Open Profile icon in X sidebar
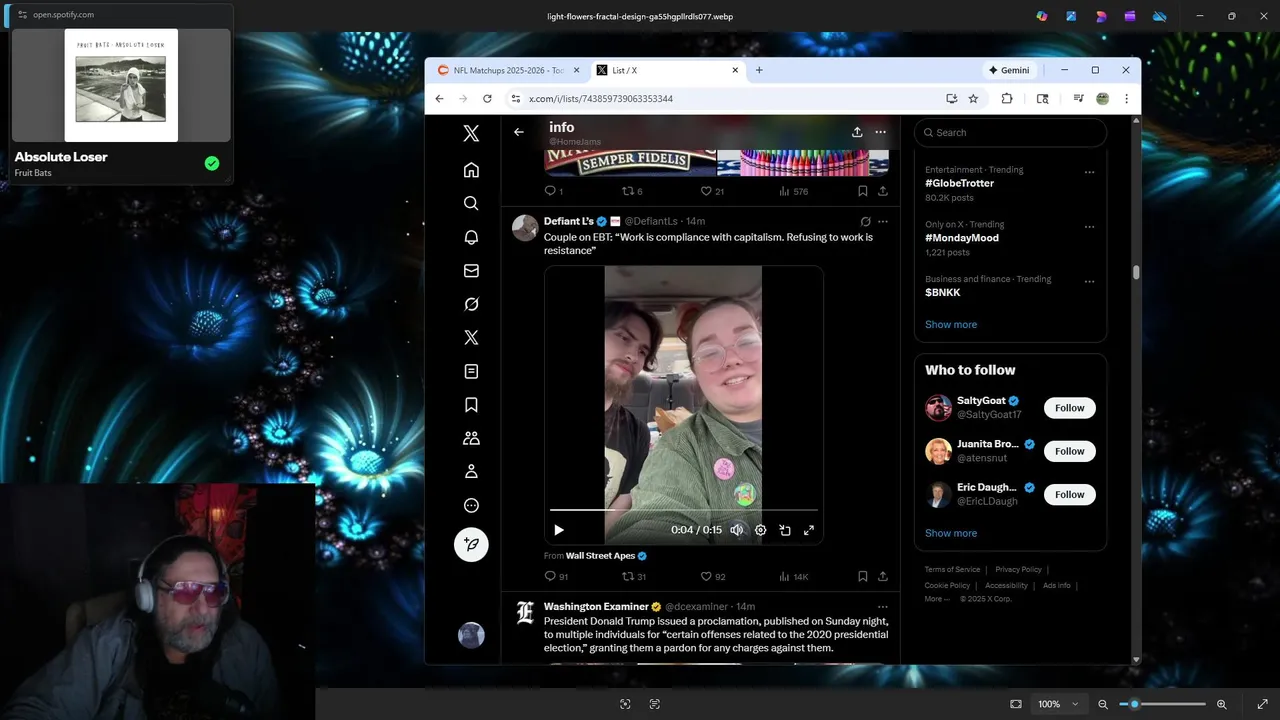Viewport: 1280px width, 720px height. [x=471, y=472]
